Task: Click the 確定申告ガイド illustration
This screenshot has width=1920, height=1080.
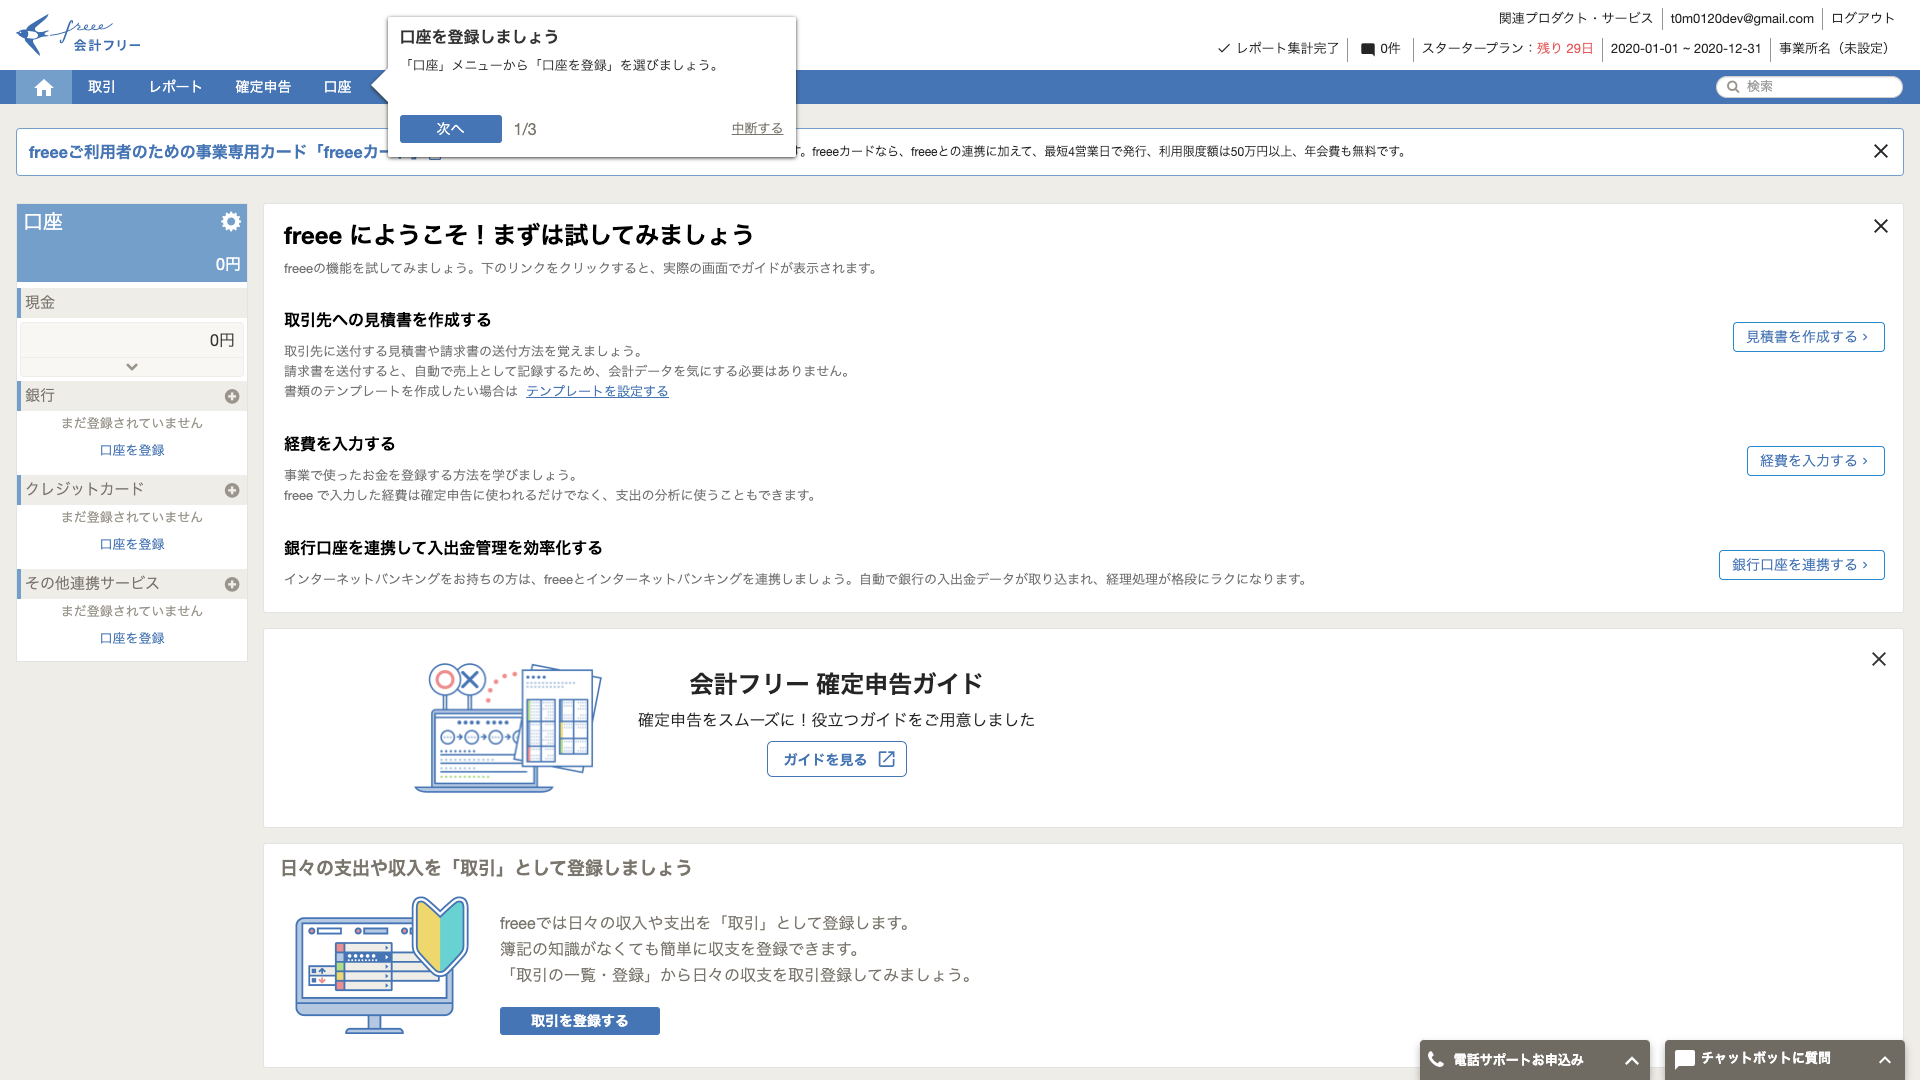Action: point(508,728)
